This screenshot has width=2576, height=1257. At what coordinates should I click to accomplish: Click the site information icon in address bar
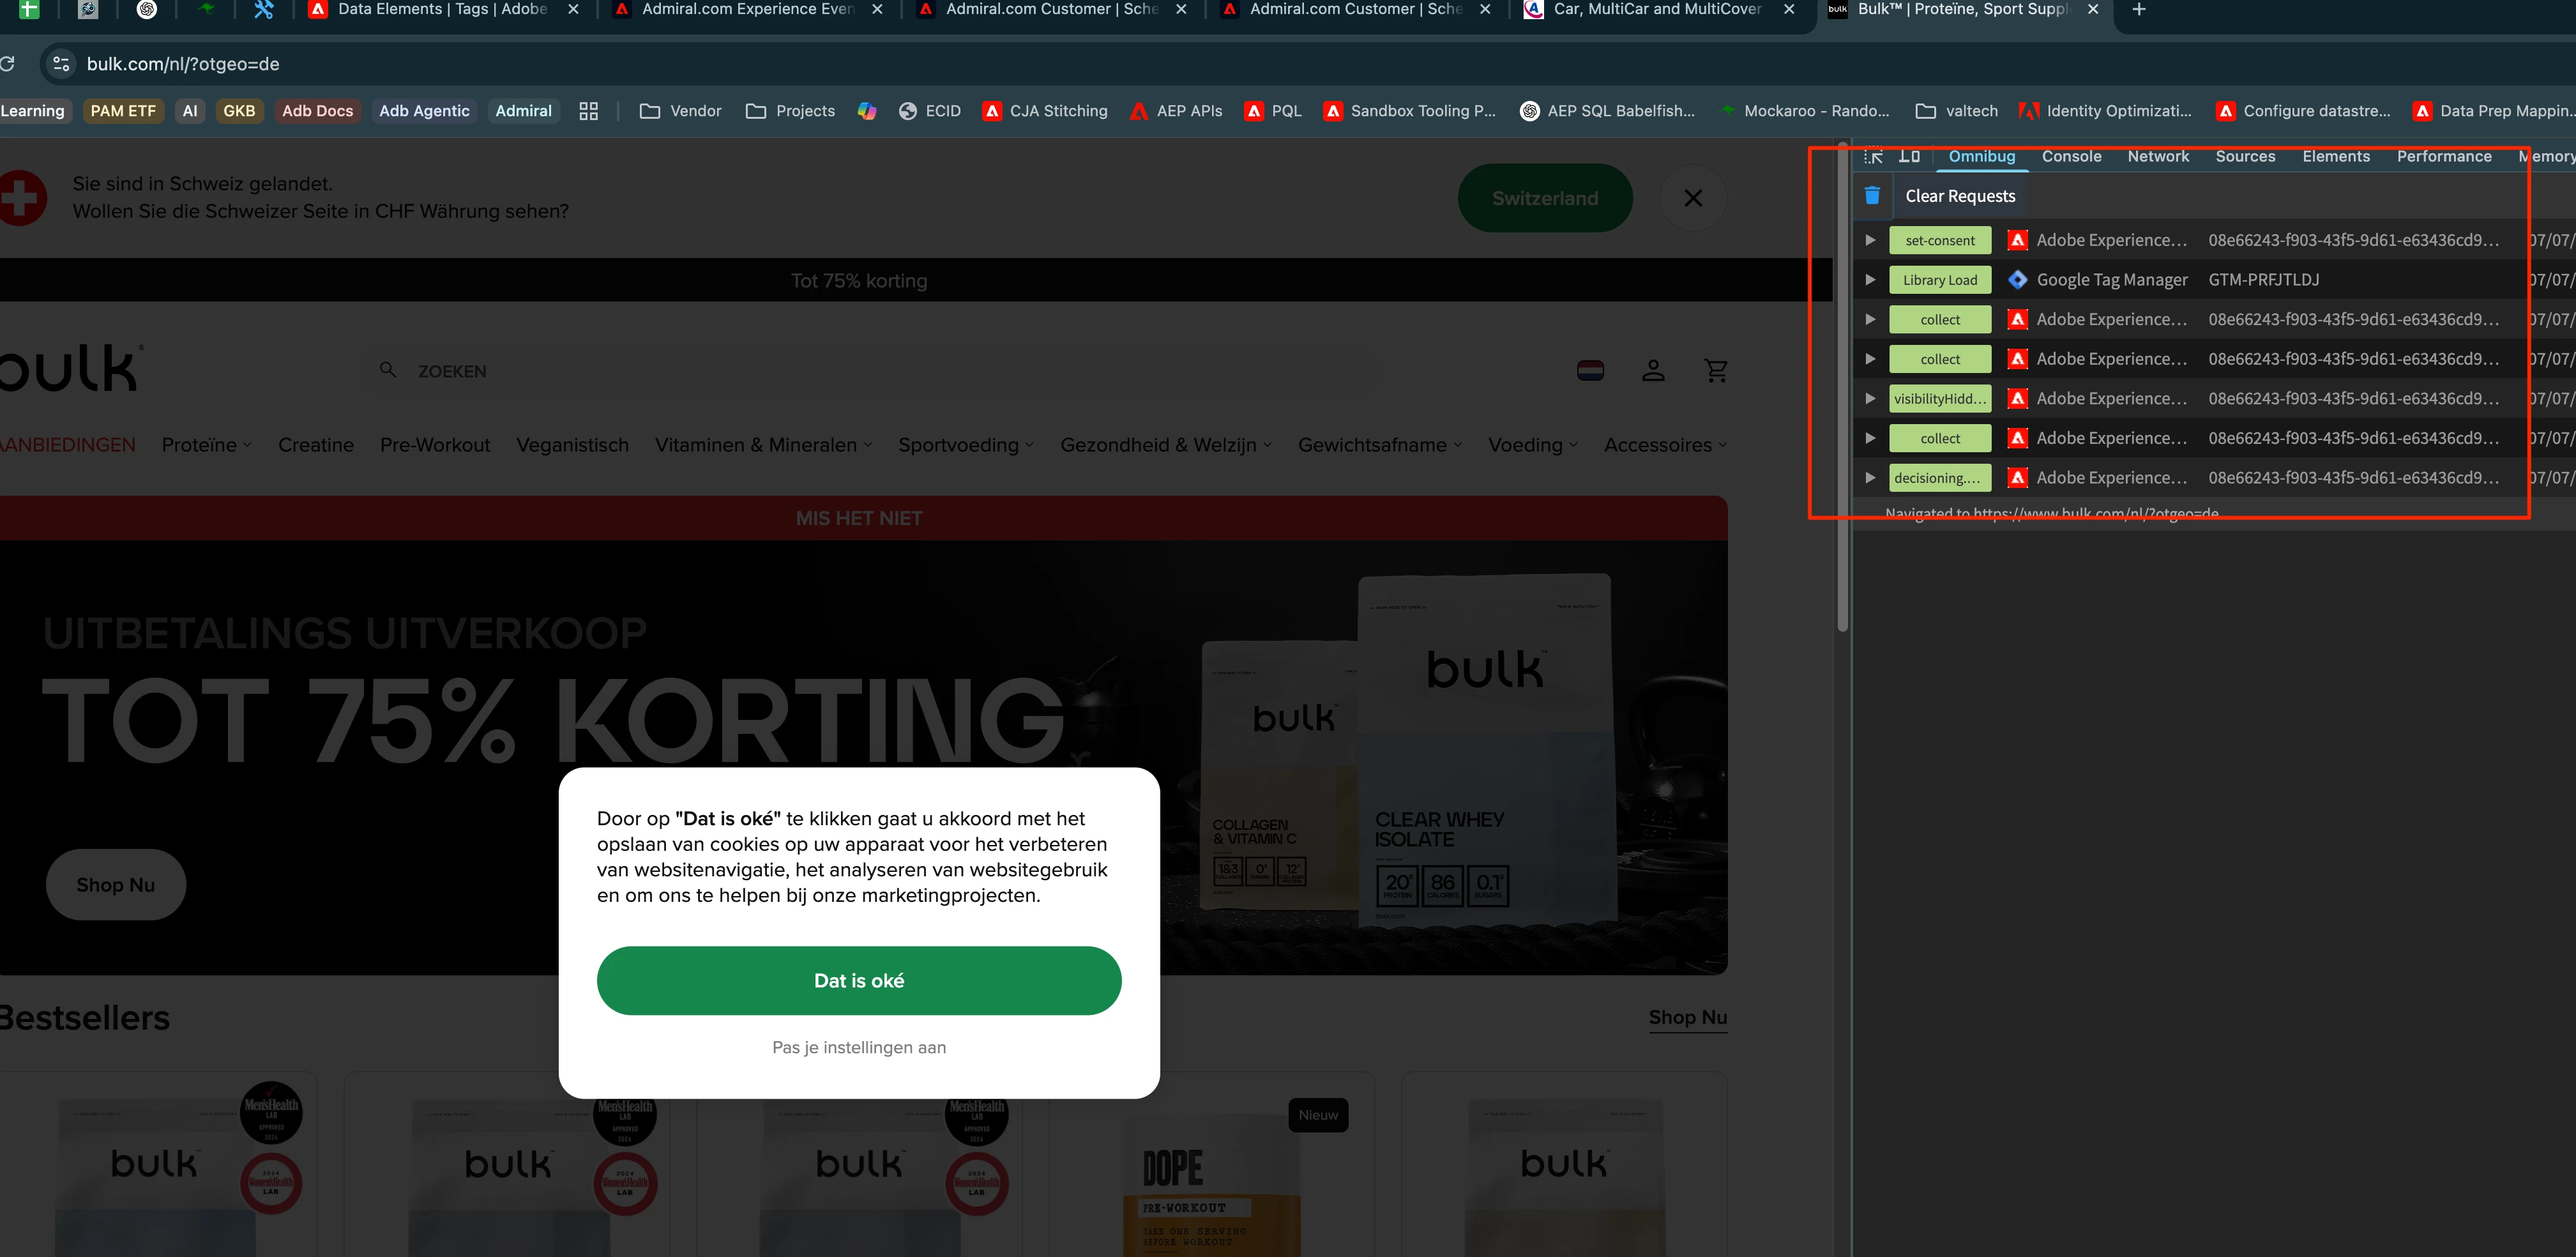(x=61, y=64)
